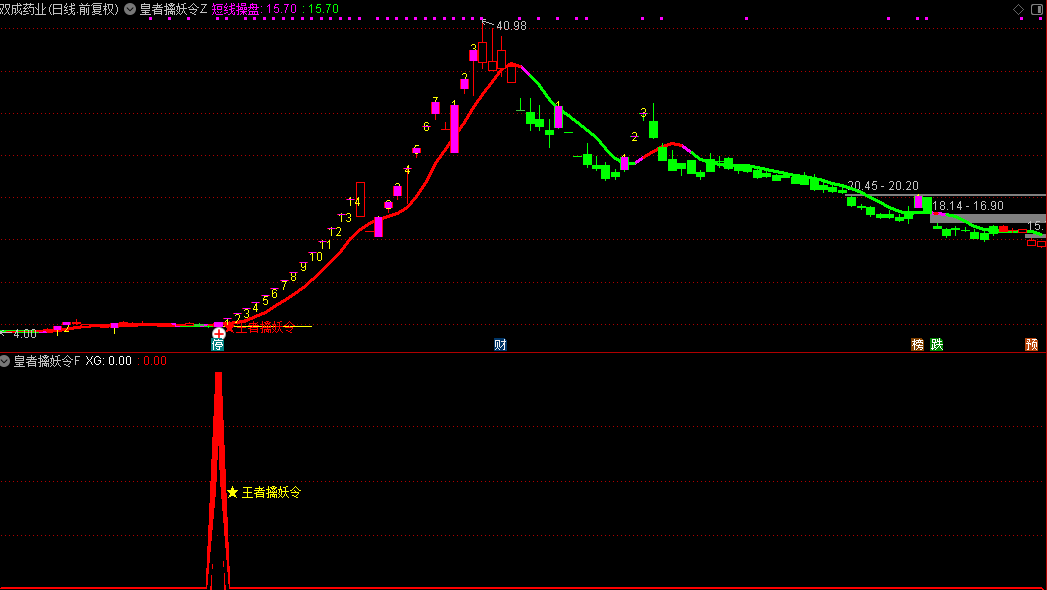
Task: Select the 短线操盘: 15.70 value
Action: pos(254,9)
